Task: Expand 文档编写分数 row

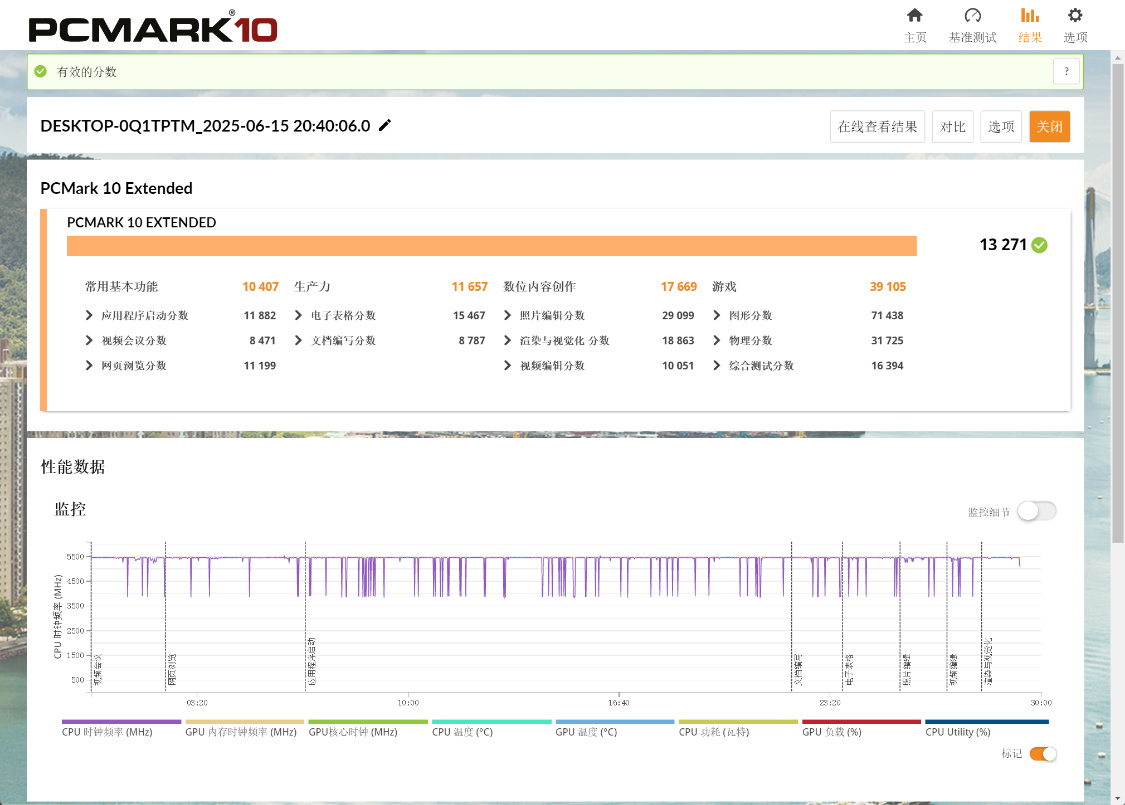Action: point(298,340)
